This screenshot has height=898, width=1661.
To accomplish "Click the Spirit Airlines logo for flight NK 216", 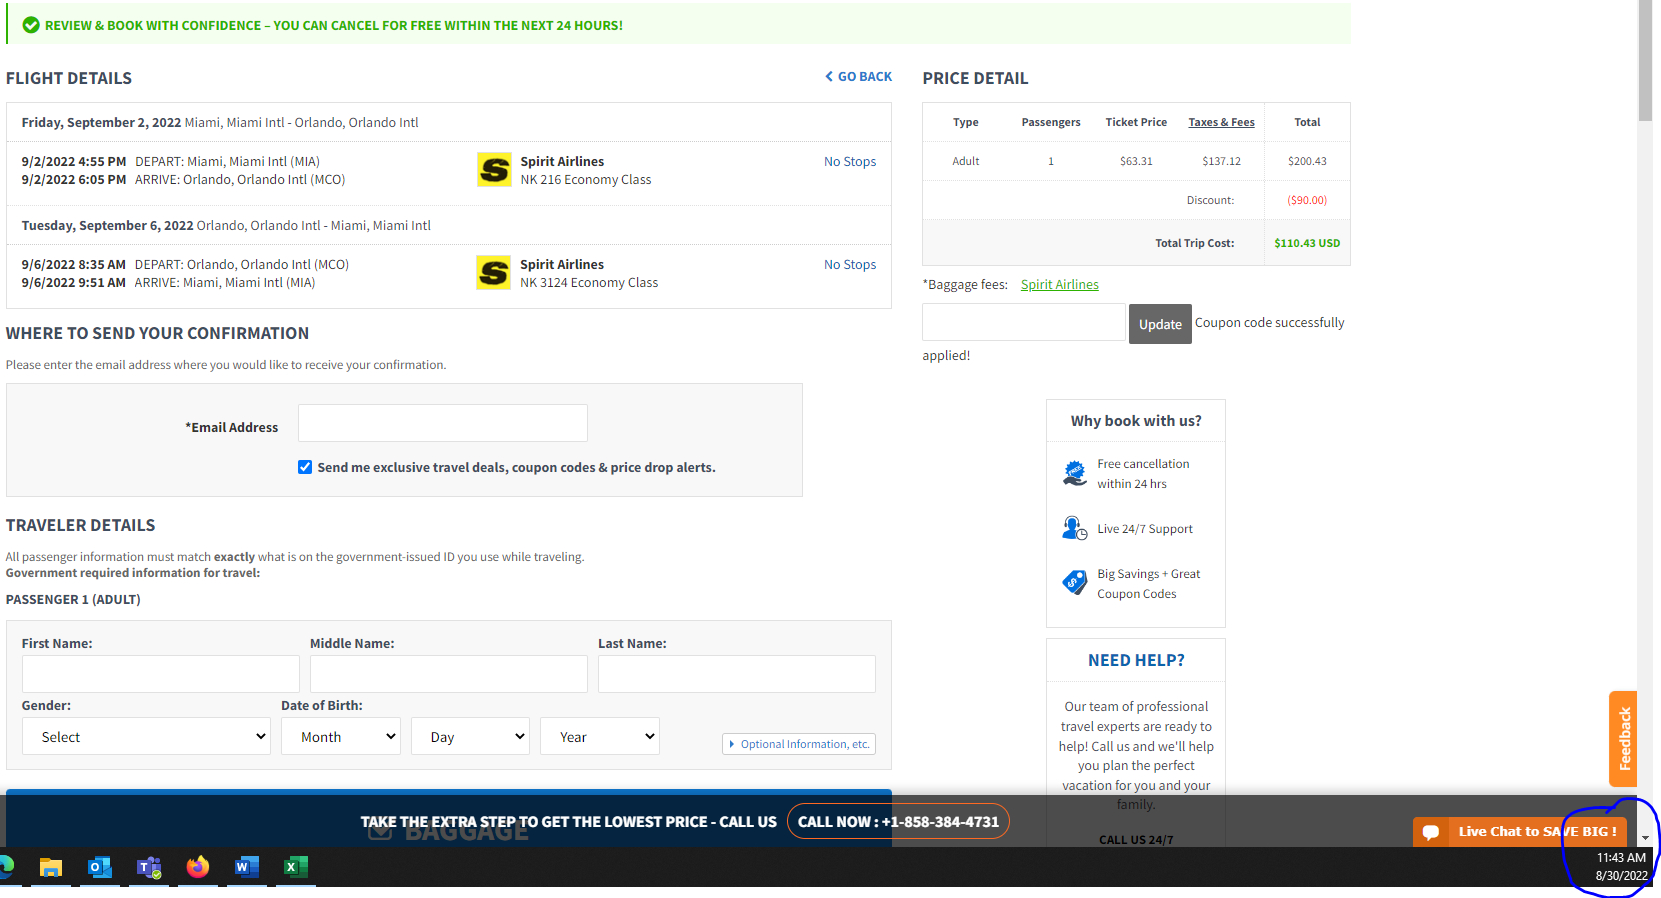I will click(x=494, y=170).
